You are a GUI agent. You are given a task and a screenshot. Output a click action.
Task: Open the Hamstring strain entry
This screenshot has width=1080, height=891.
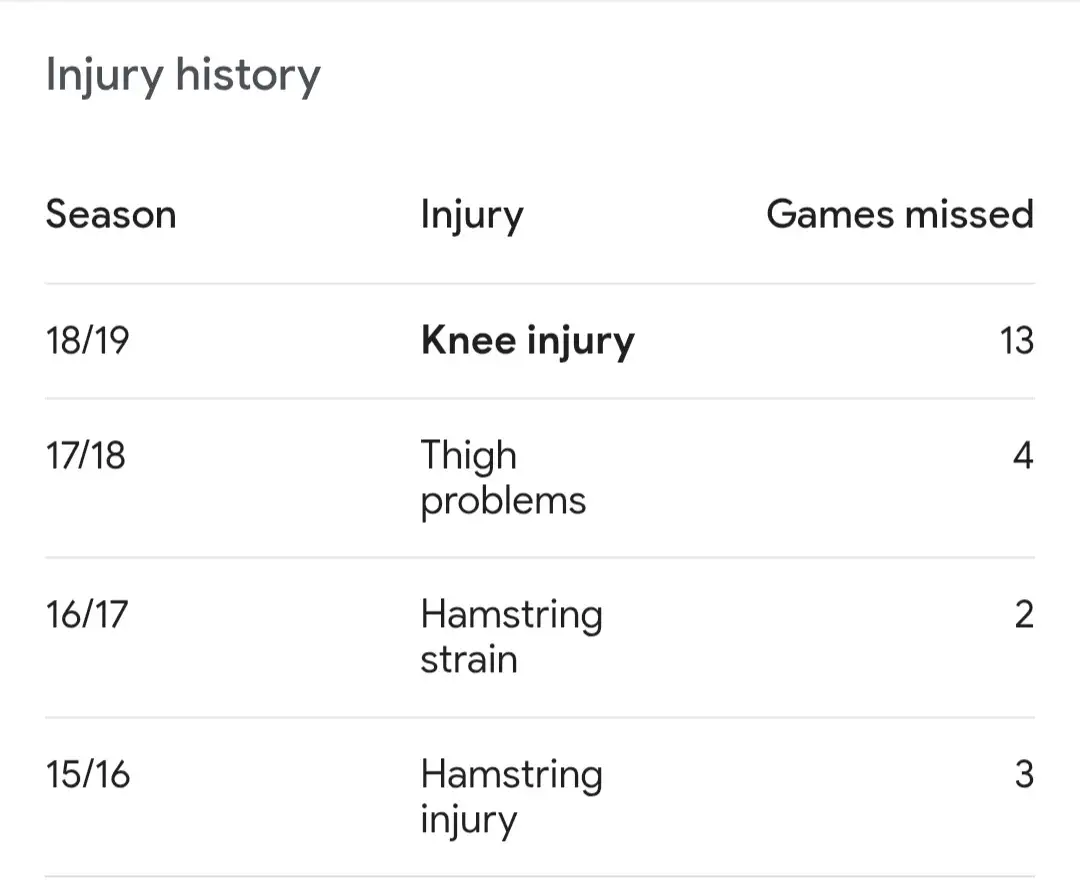(511, 636)
